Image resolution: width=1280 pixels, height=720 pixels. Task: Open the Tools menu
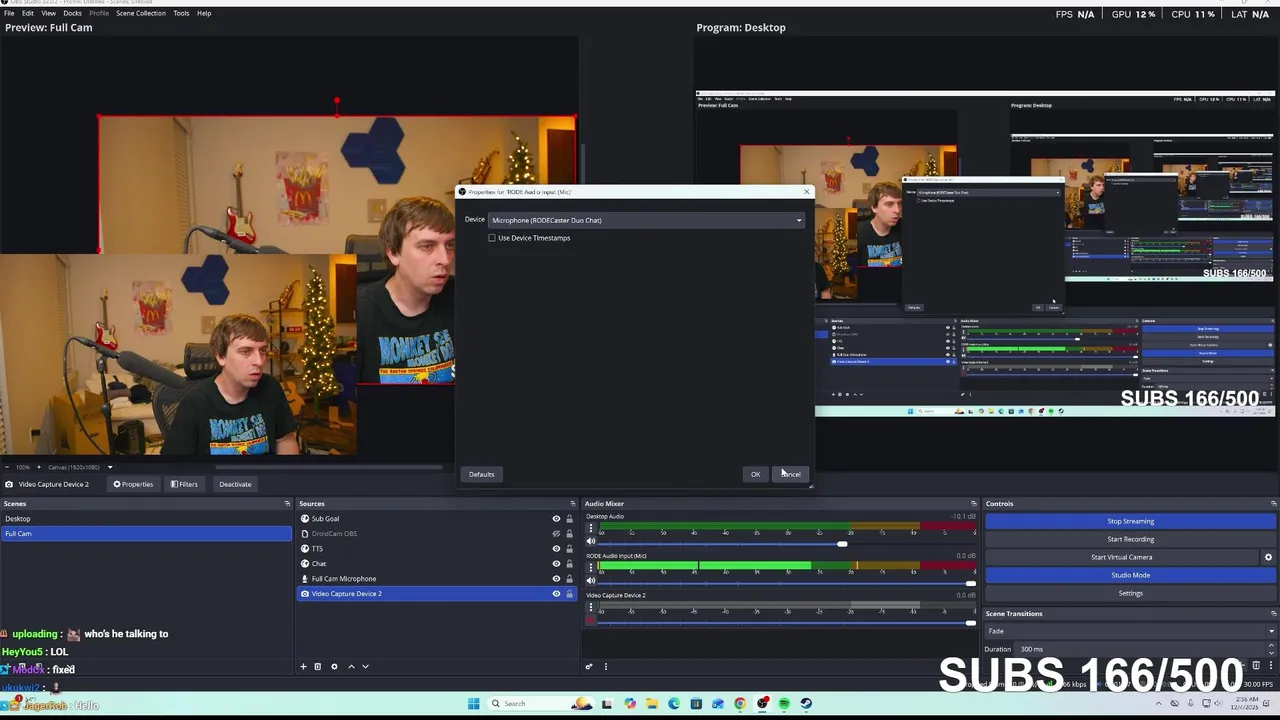[x=181, y=13]
